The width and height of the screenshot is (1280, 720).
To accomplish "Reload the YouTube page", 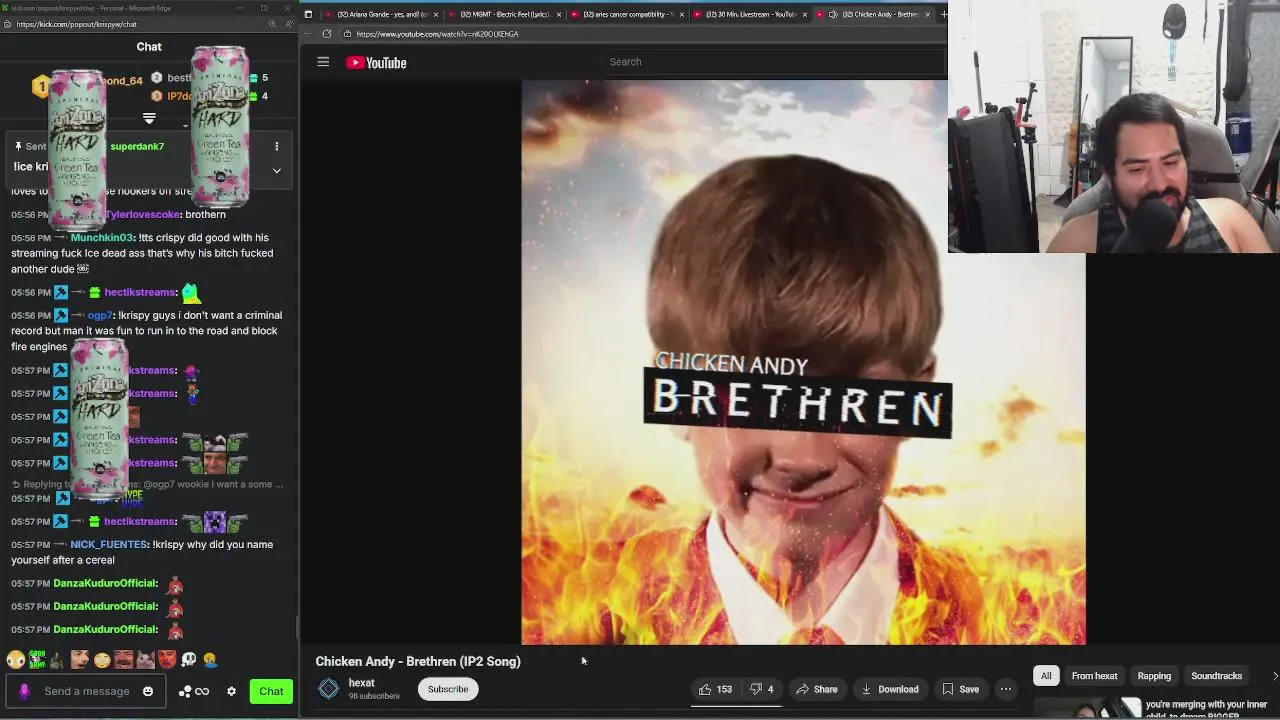I will (327, 34).
